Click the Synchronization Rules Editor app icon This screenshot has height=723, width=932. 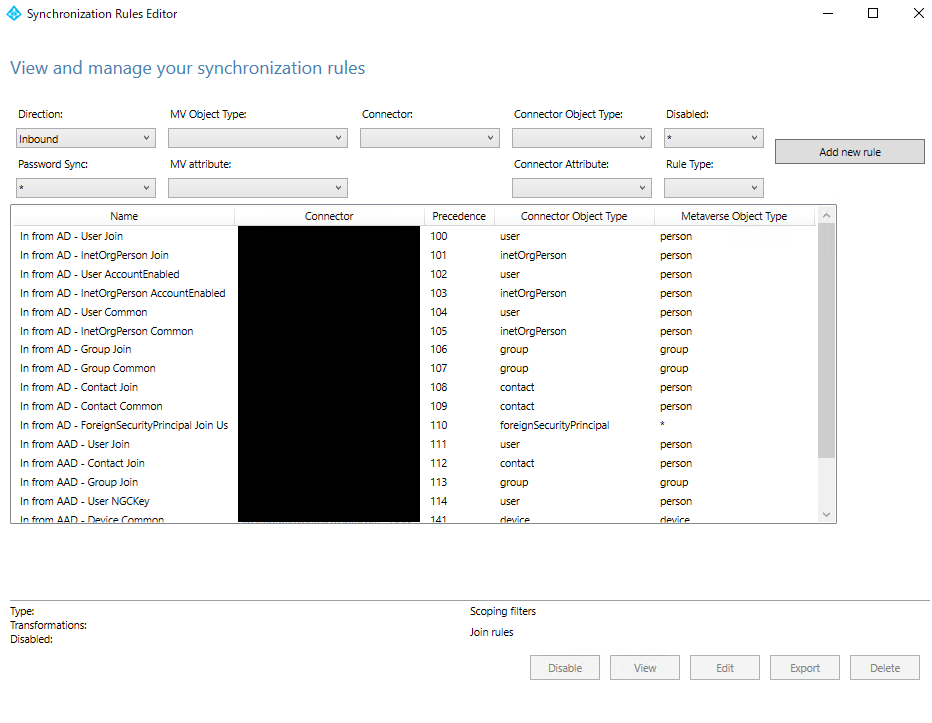(14, 14)
